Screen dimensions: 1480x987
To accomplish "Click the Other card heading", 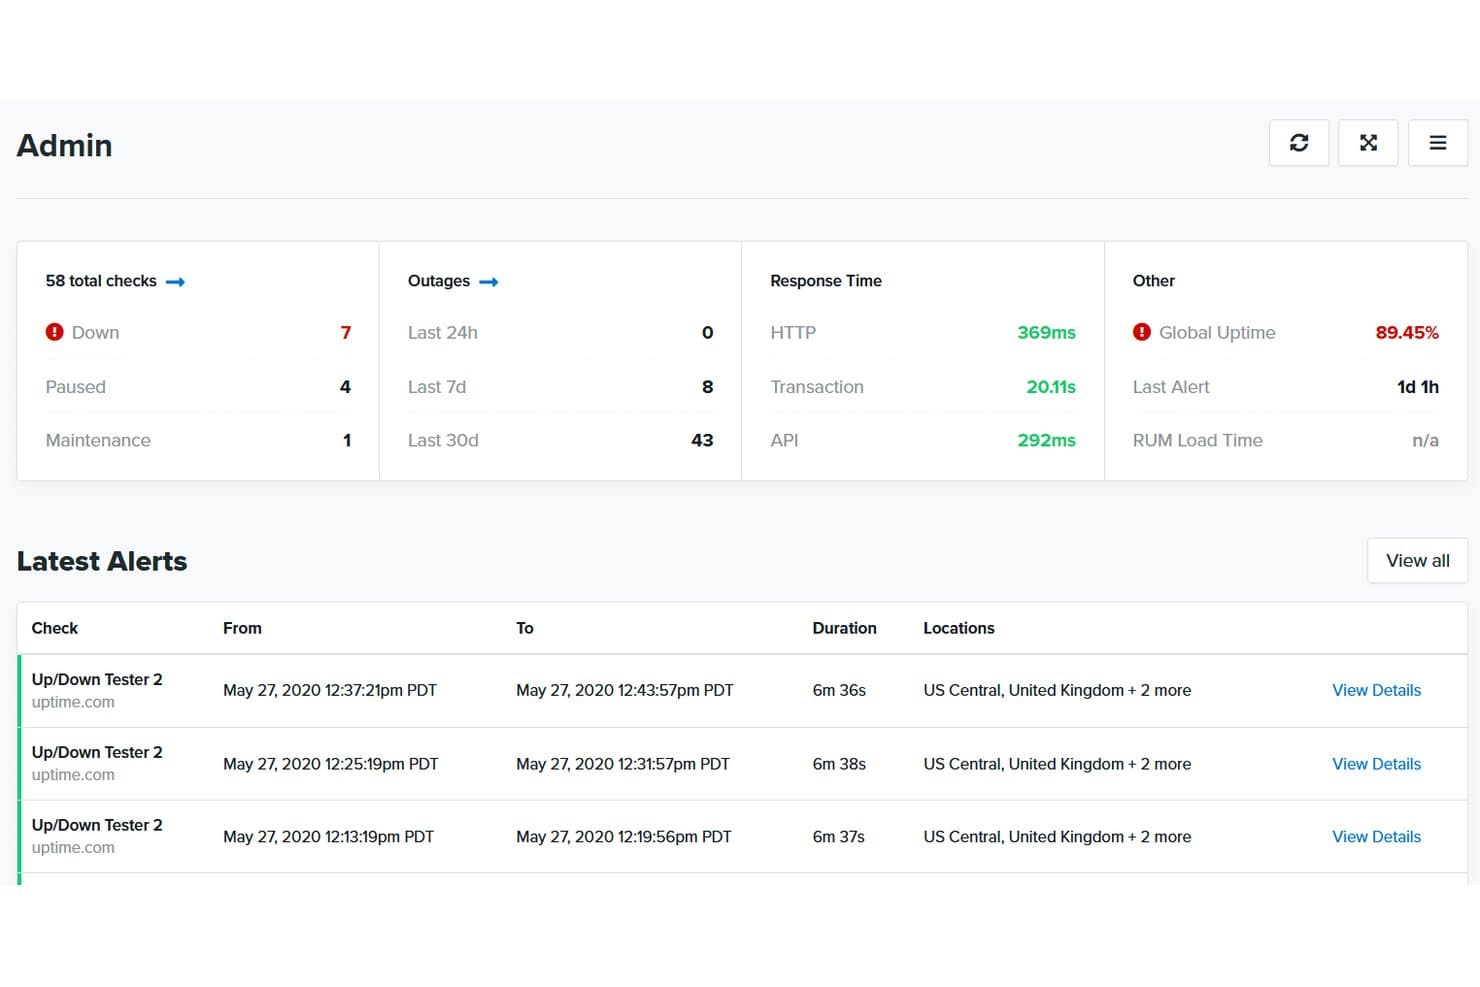I will [x=1154, y=281].
